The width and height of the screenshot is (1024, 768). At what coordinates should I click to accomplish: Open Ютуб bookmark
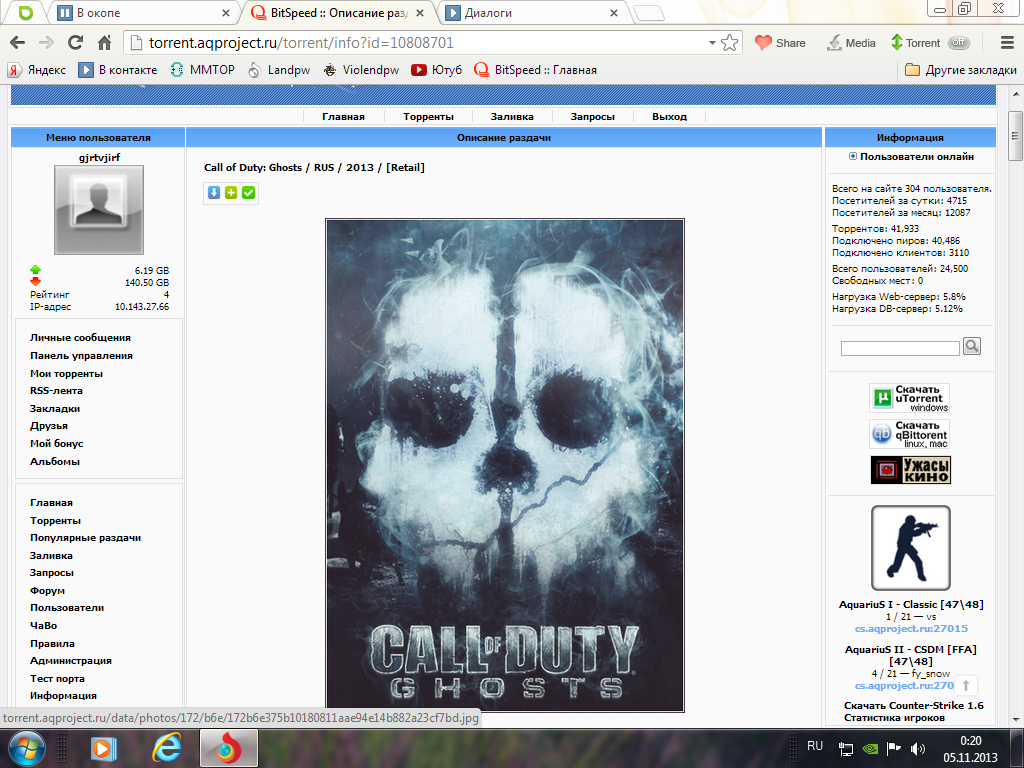coord(436,70)
